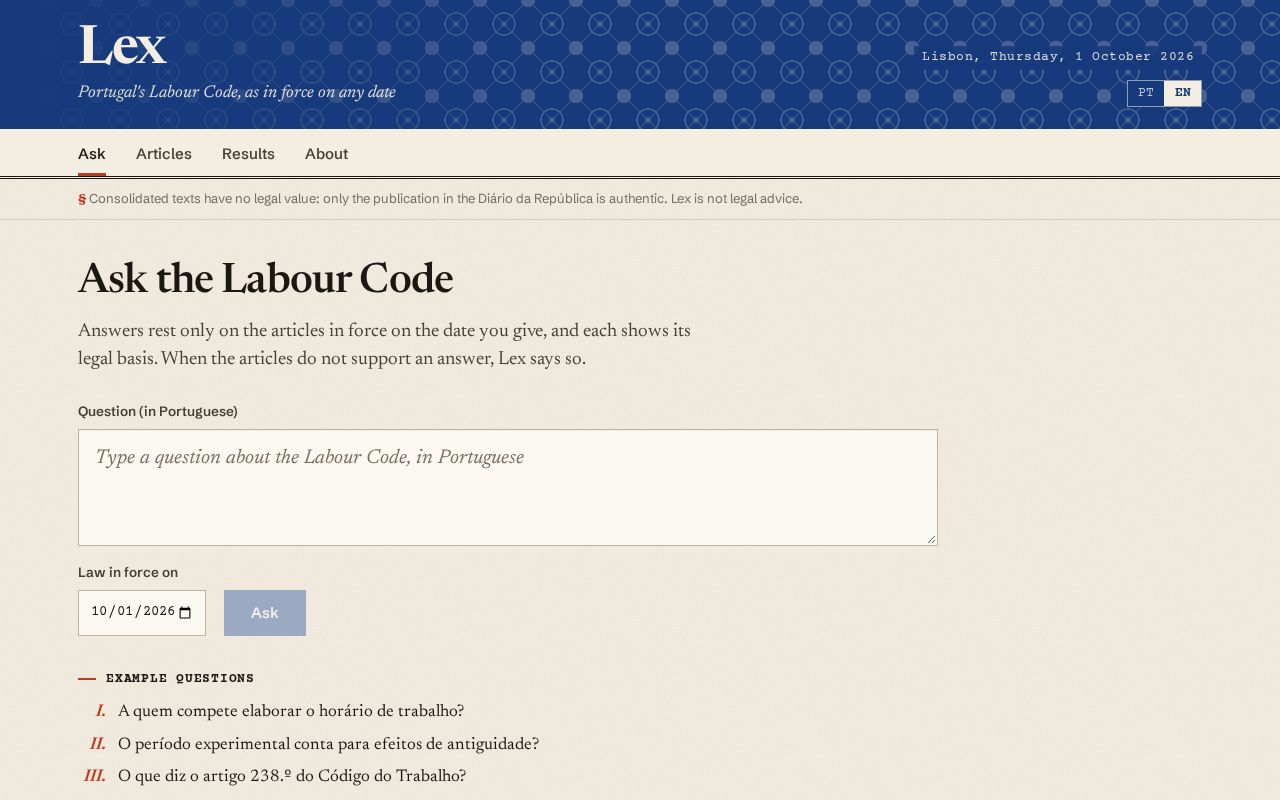The image size is (1280, 800).
Task: Click the legal disclaimer about Diário da República
Action: click(445, 199)
